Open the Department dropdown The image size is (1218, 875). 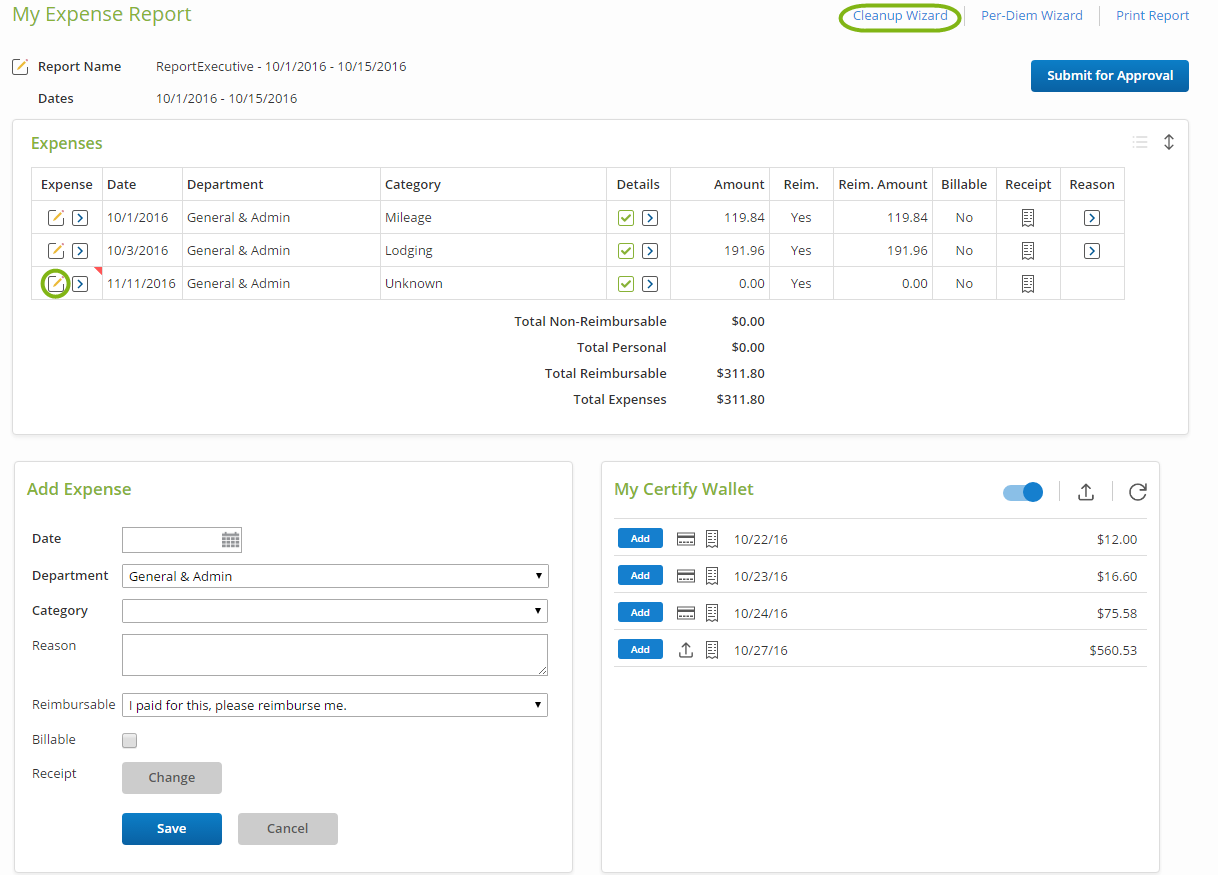click(335, 576)
